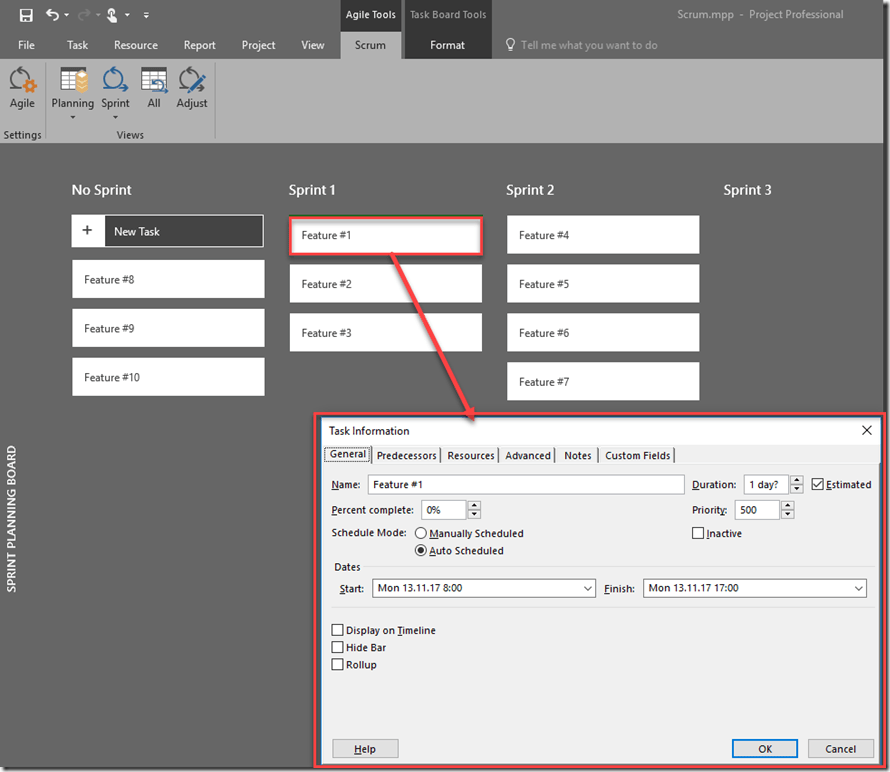890x772 pixels.
Task: Open the Sprint view icon
Action: [115, 83]
